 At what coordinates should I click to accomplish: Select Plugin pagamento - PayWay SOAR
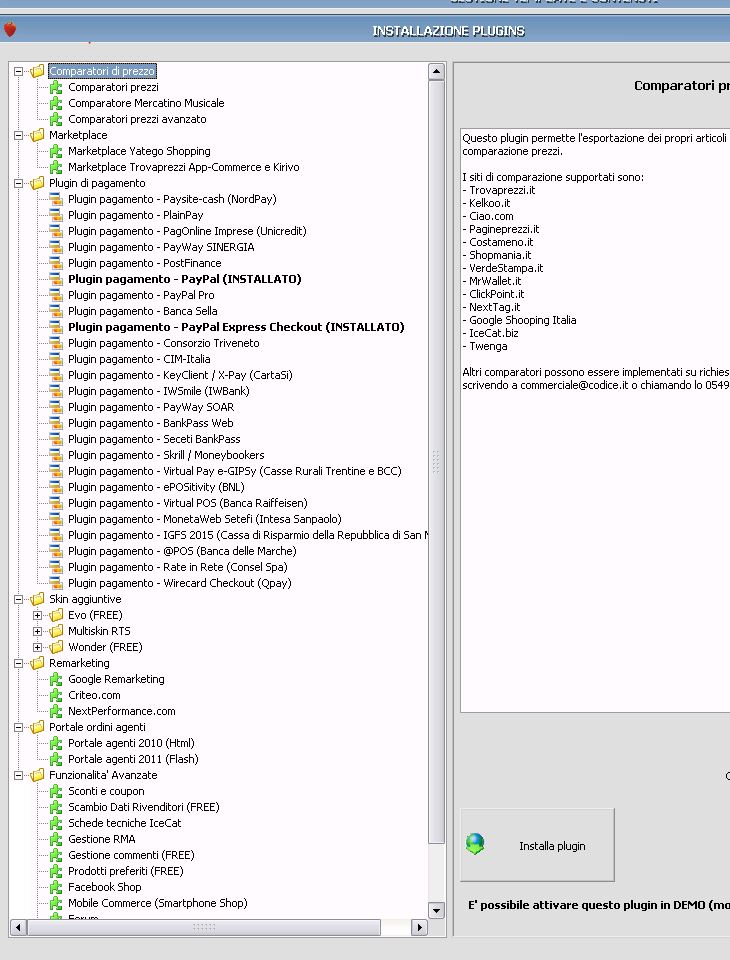(x=151, y=407)
